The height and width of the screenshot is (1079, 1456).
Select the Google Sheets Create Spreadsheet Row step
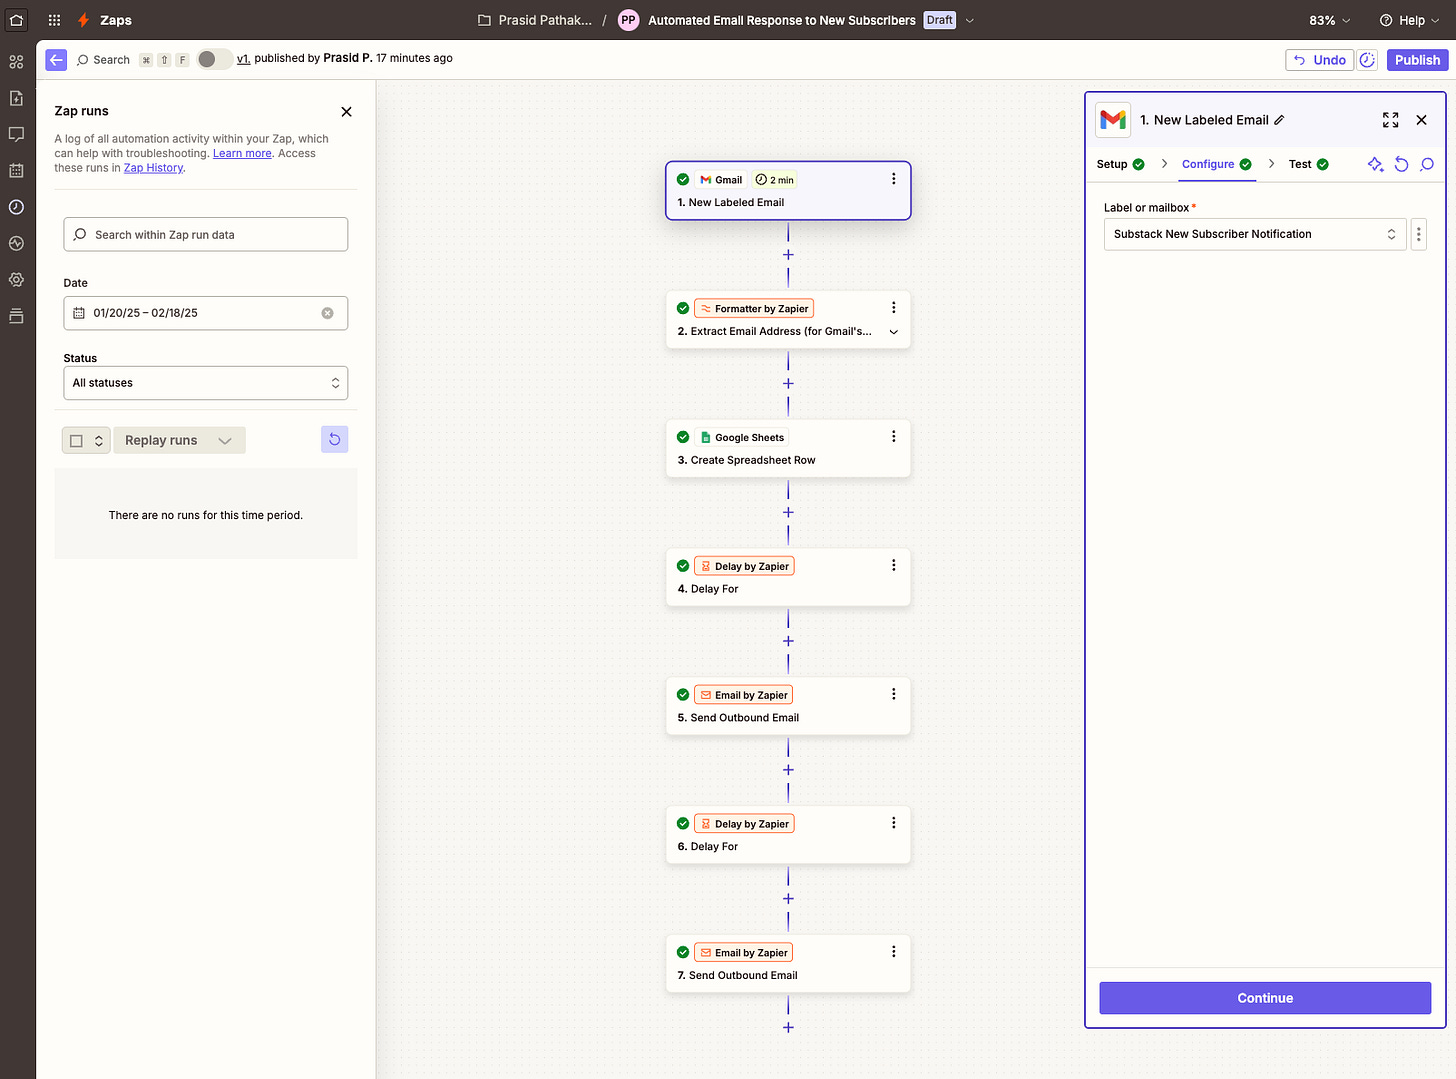788,448
